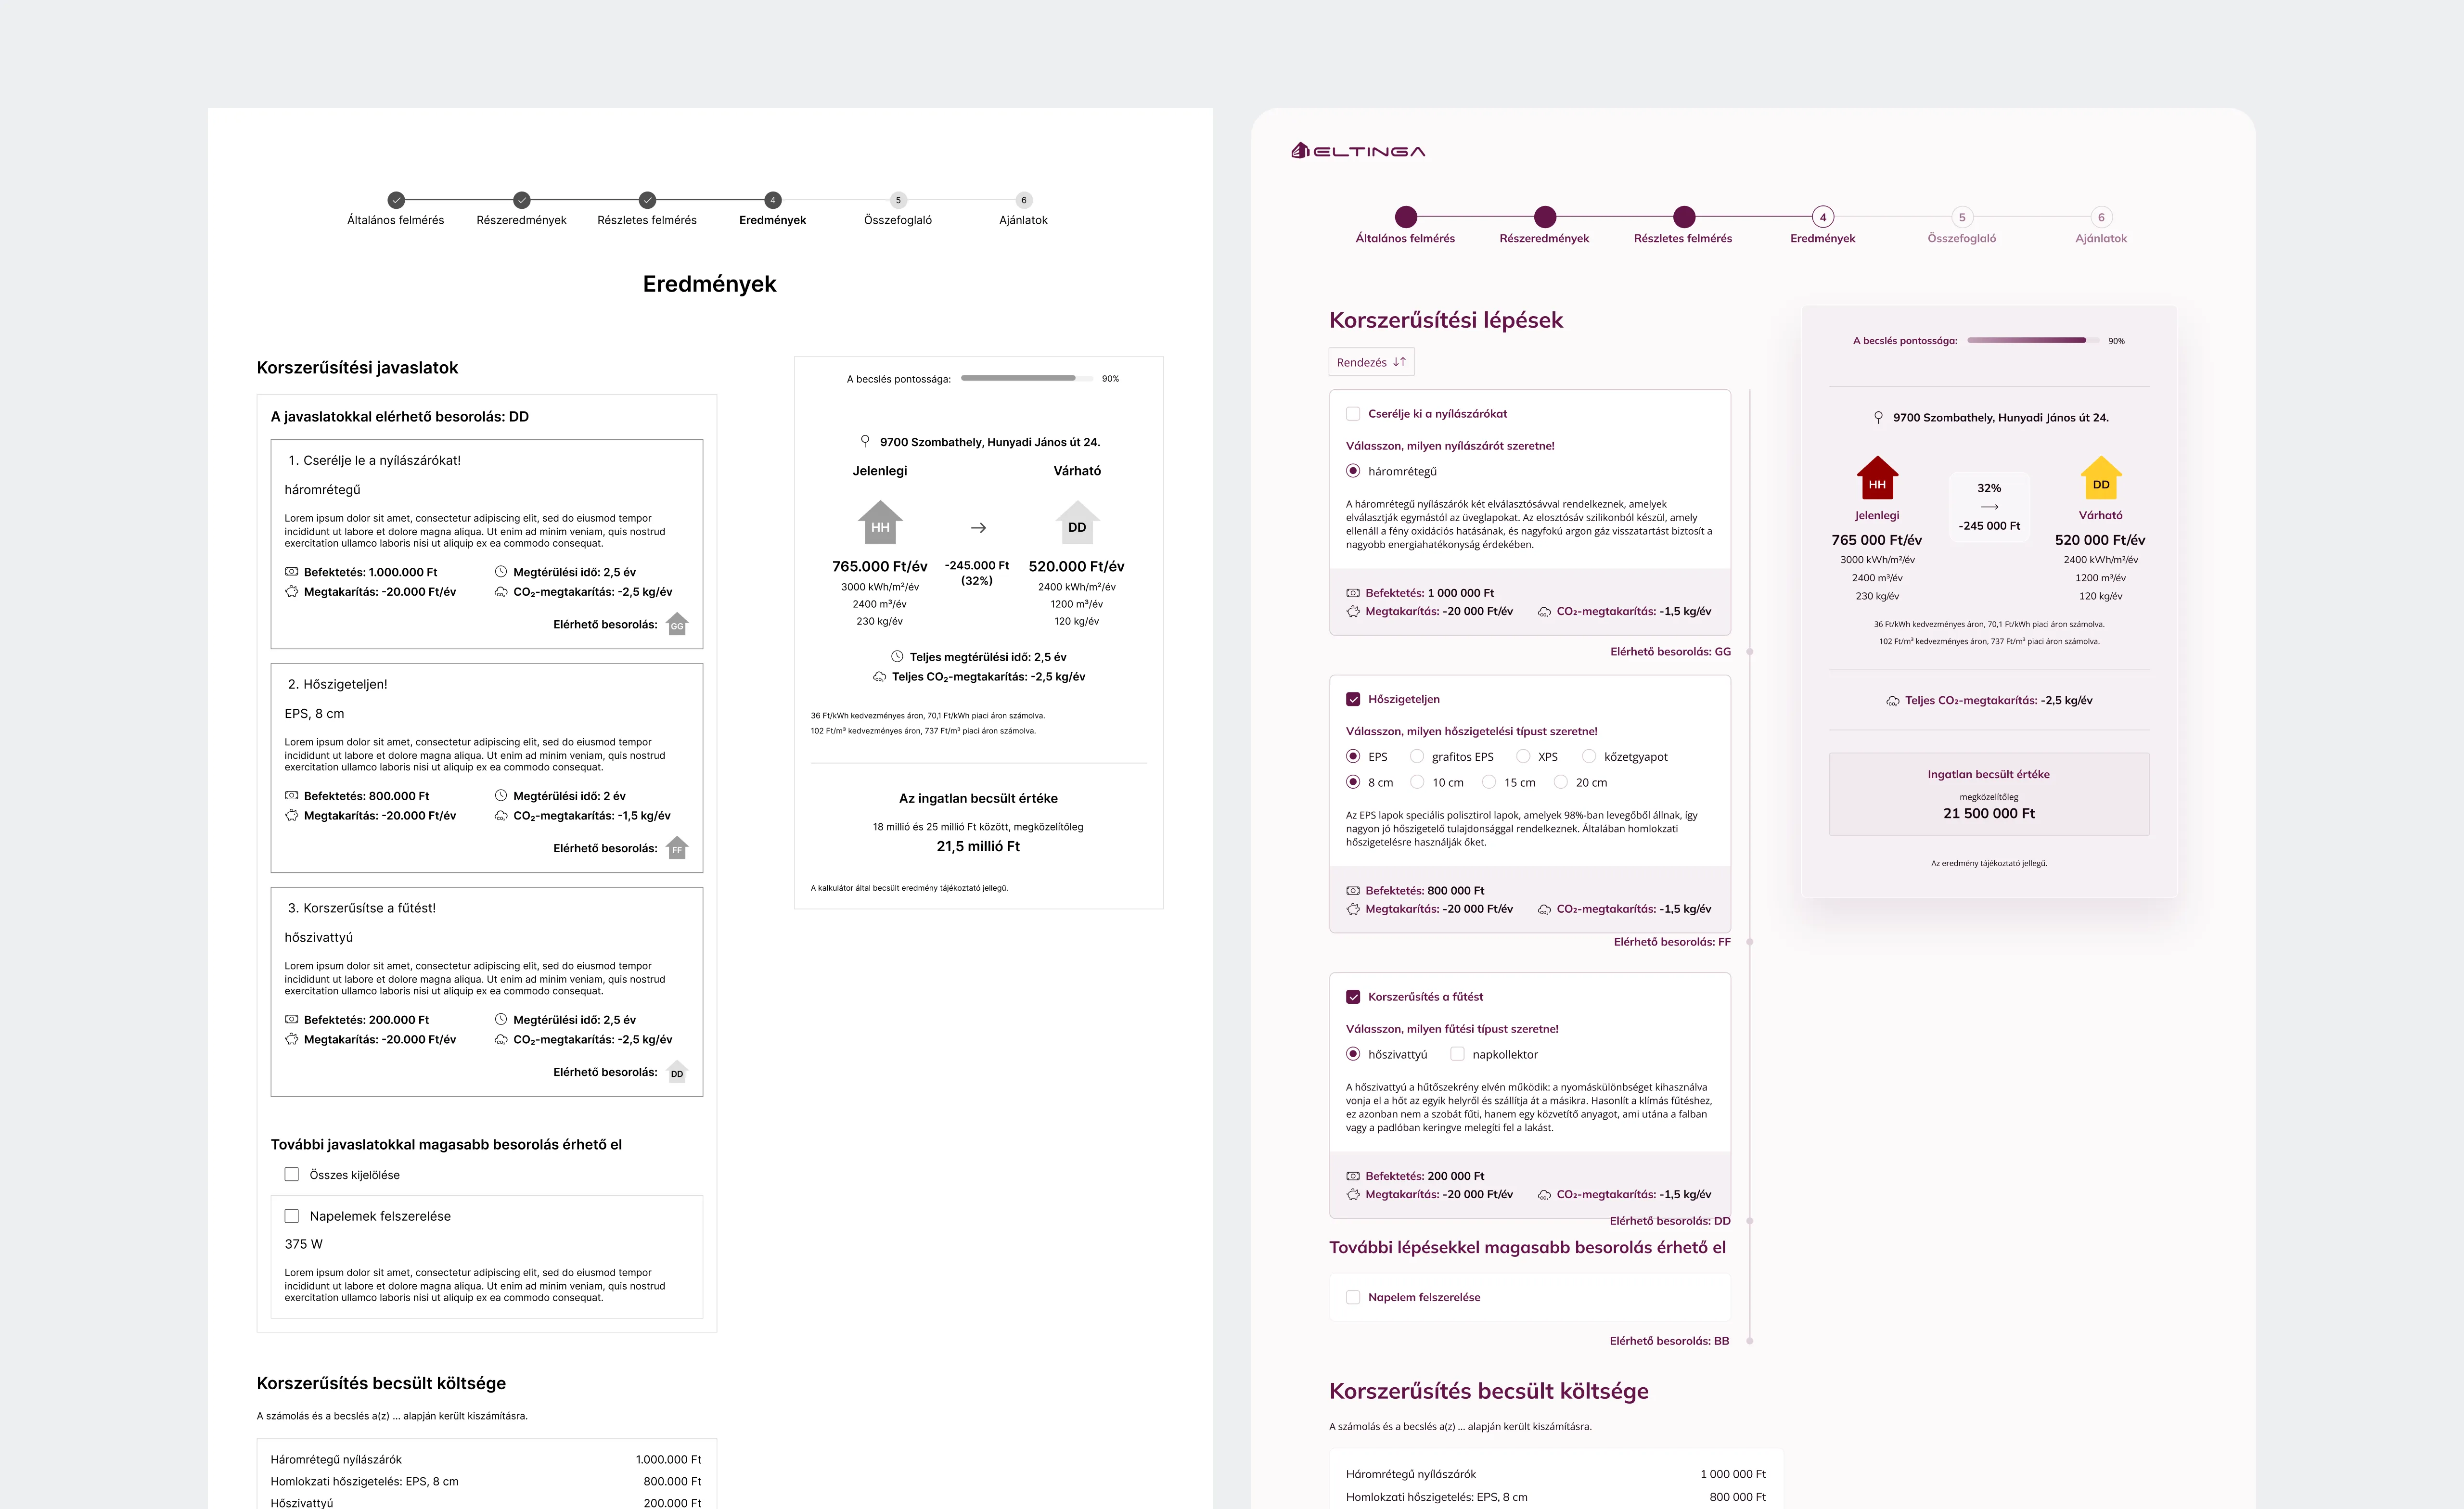Click the GG rating house icon in step 1
Screen dimensions: 2464x1509
click(677, 624)
